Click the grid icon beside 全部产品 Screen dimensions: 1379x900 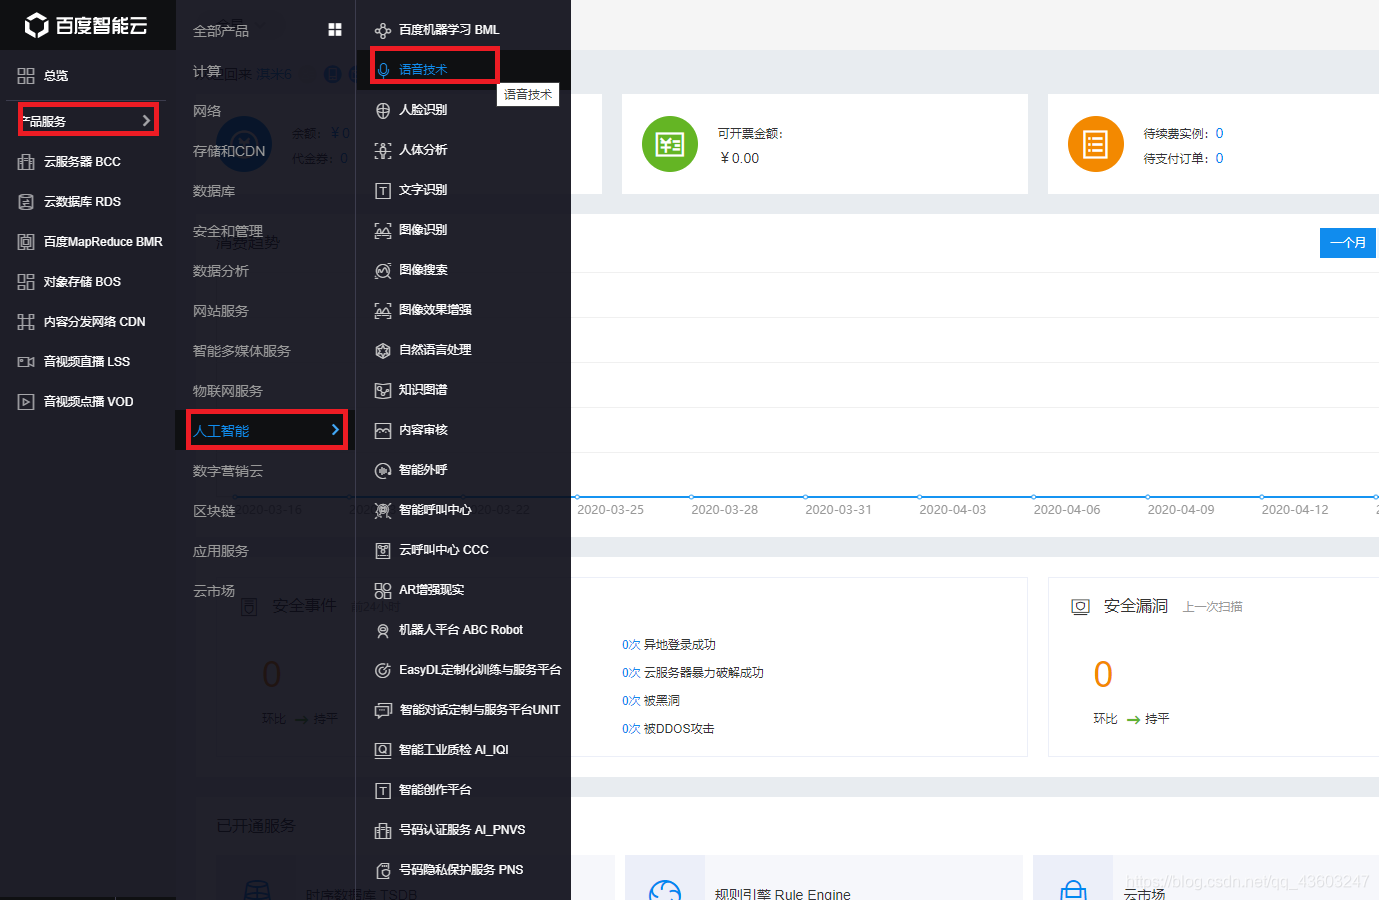point(335,30)
